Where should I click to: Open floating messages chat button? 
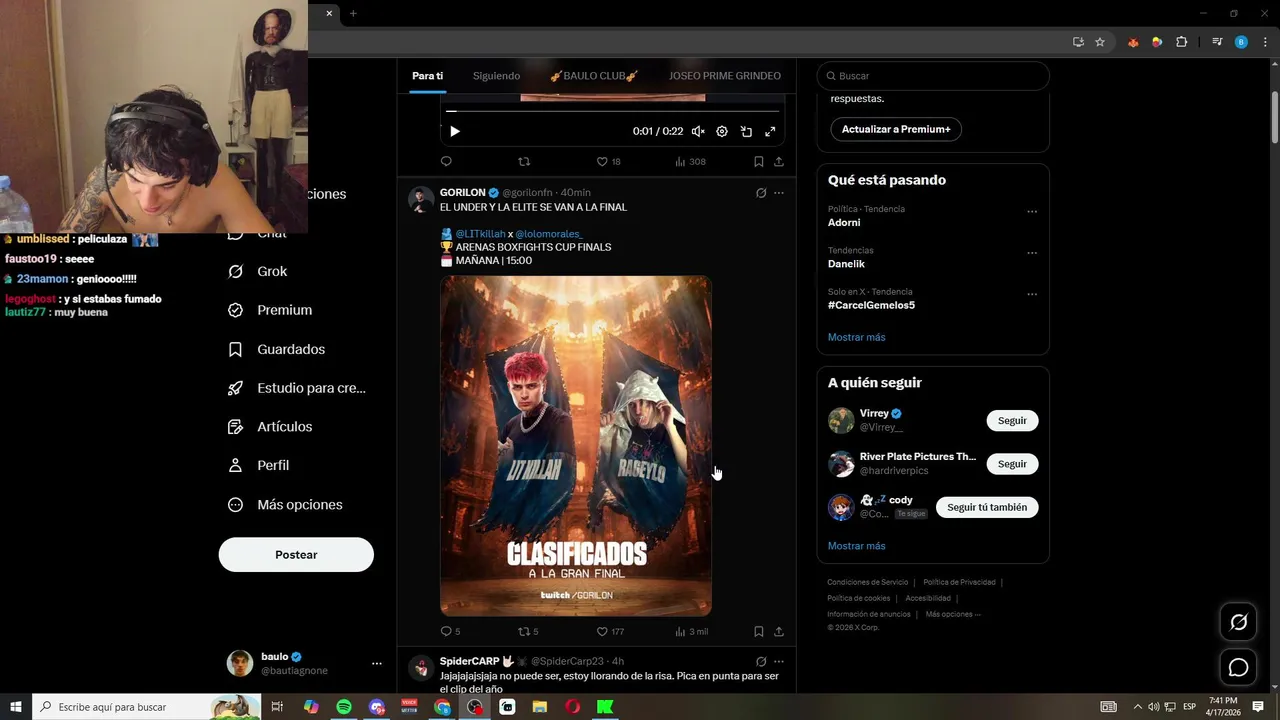[x=1238, y=667]
